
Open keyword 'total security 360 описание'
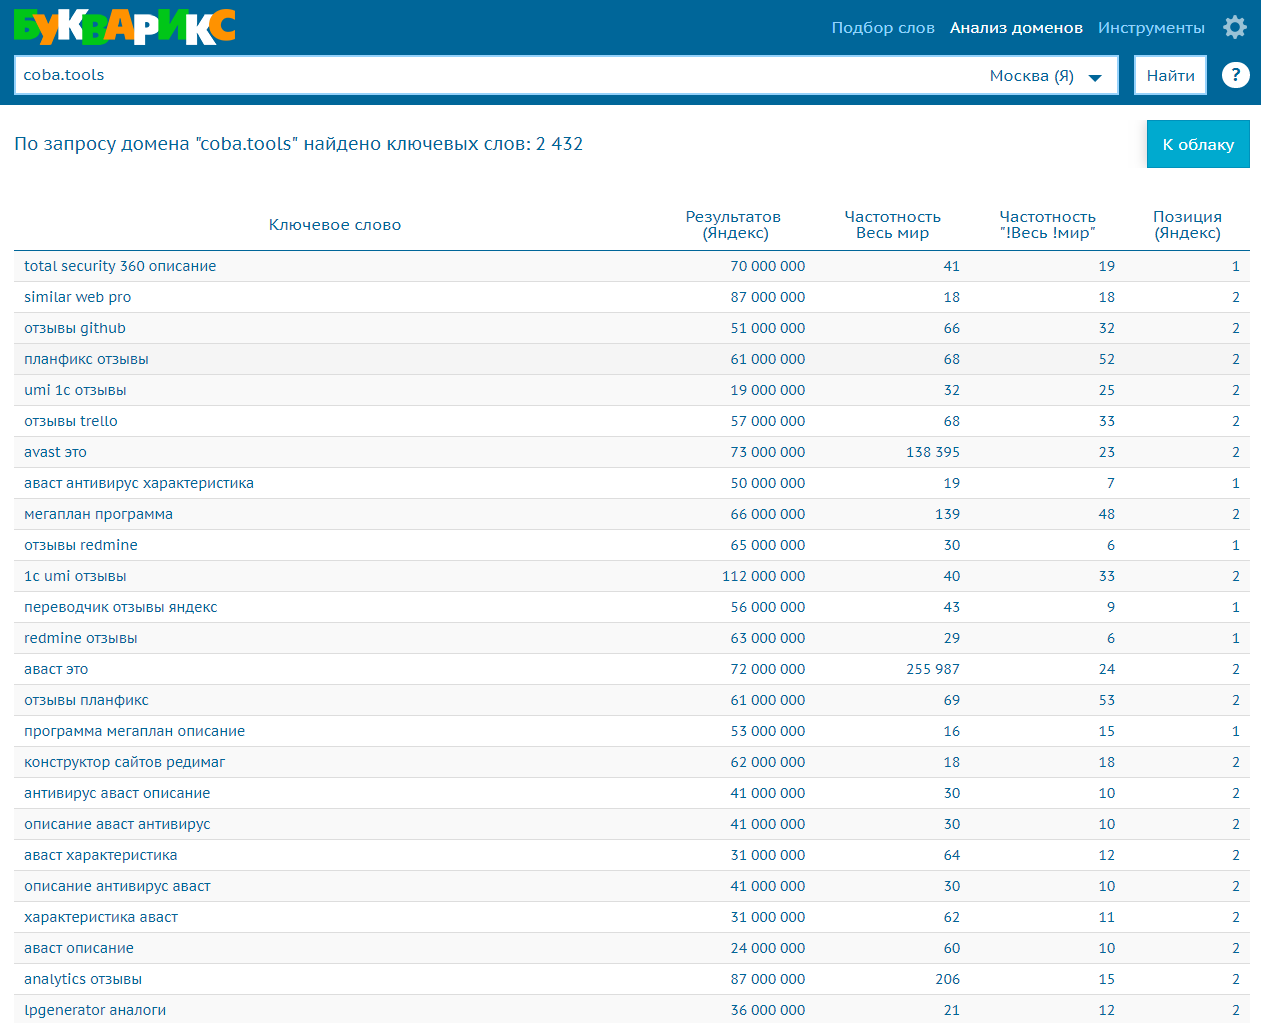click(x=120, y=266)
